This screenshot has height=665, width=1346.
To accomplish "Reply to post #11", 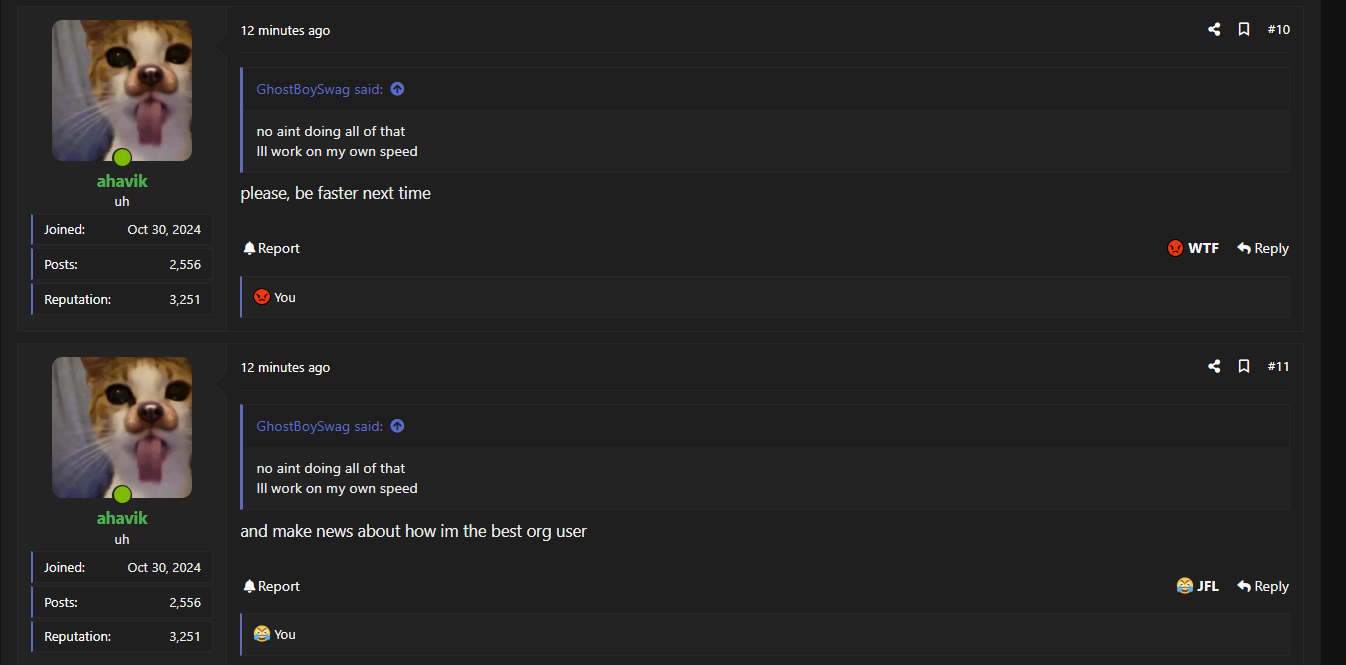I will click(1263, 586).
